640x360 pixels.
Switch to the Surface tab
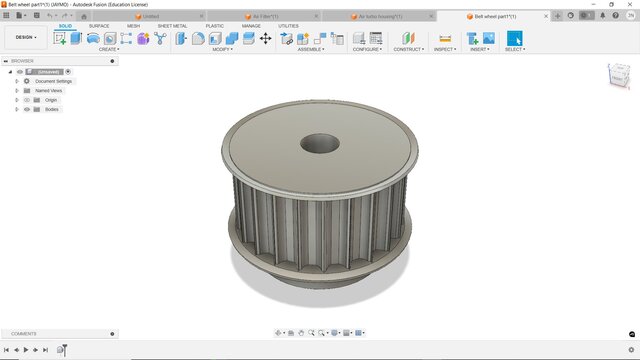pyautogui.click(x=99, y=26)
